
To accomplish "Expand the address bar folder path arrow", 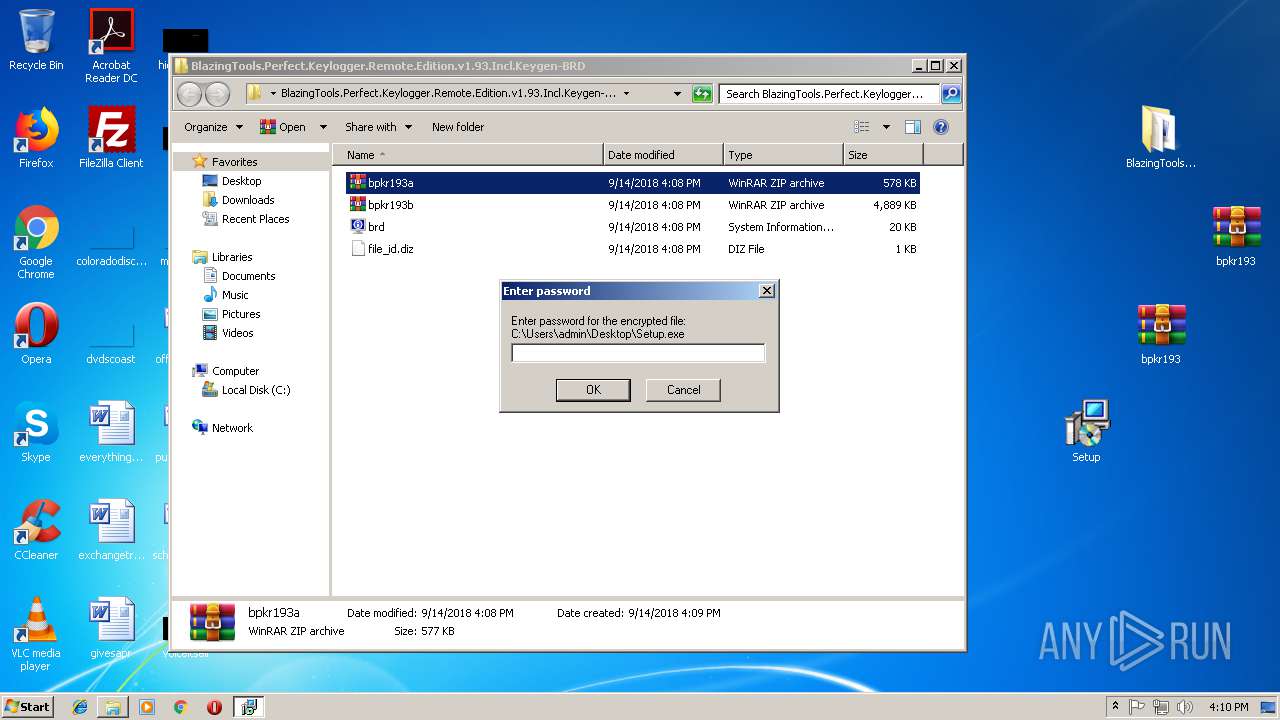I will pos(626,94).
